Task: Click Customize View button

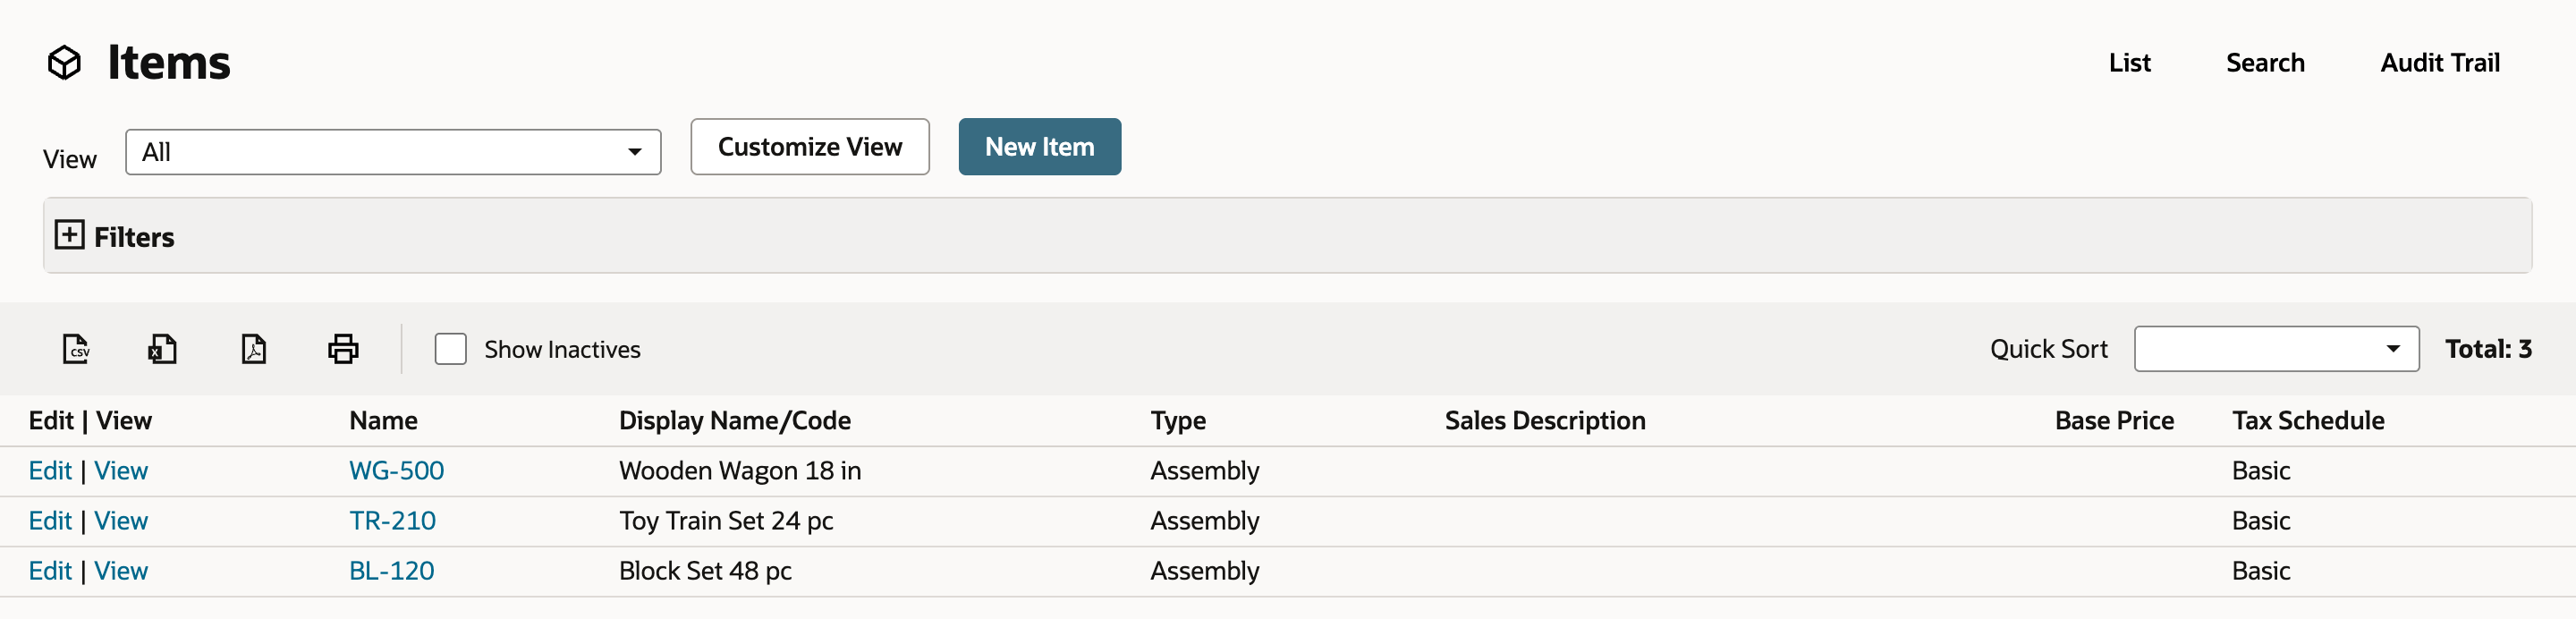Action: pos(810,147)
